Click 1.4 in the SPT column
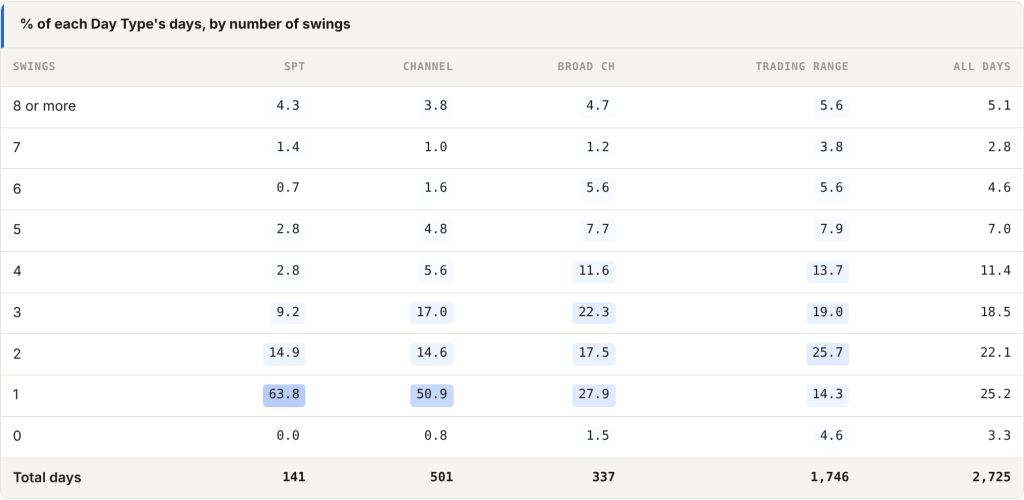This screenshot has width=1024, height=500. point(288,147)
